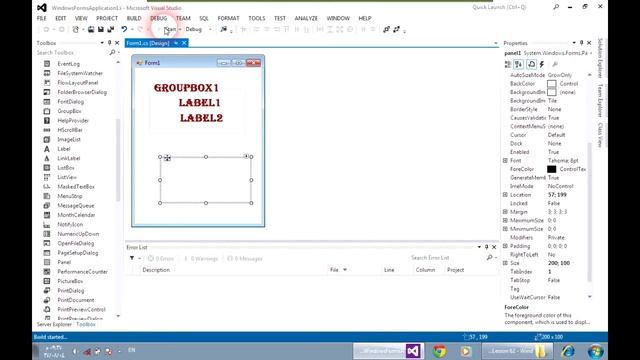Image resolution: width=640 pixels, height=360 pixels.
Task: Switch to the Server Explorer tab
Action: tap(54, 324)
